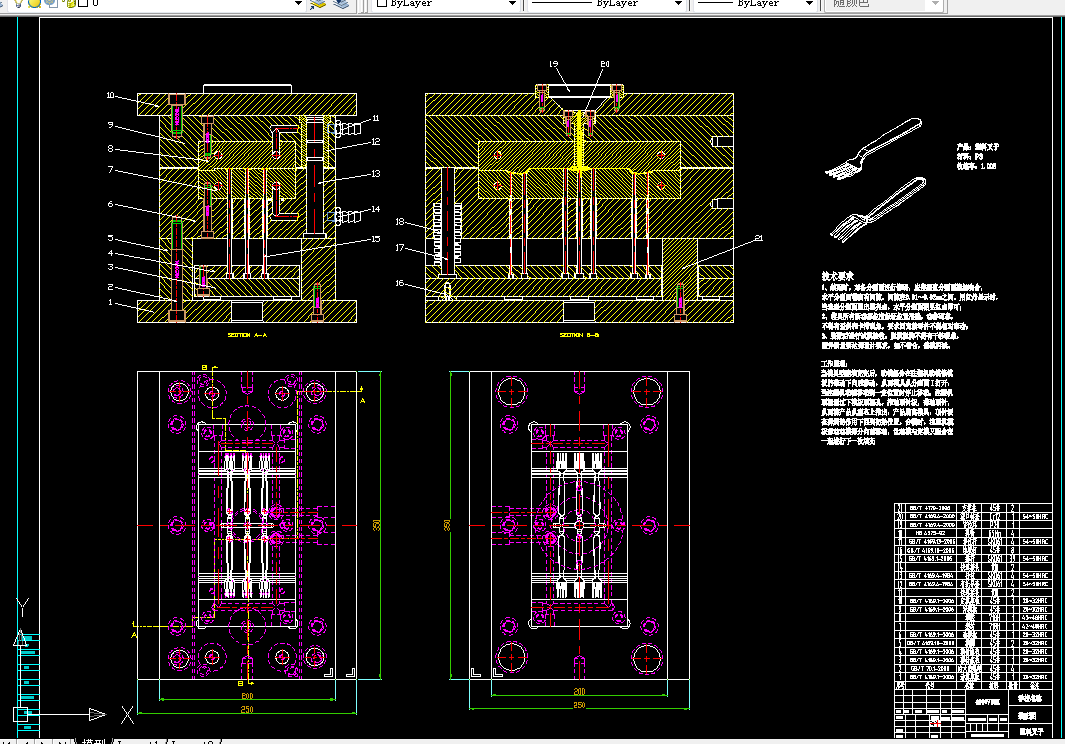Select callout number 15 beside section A-A

376,238
